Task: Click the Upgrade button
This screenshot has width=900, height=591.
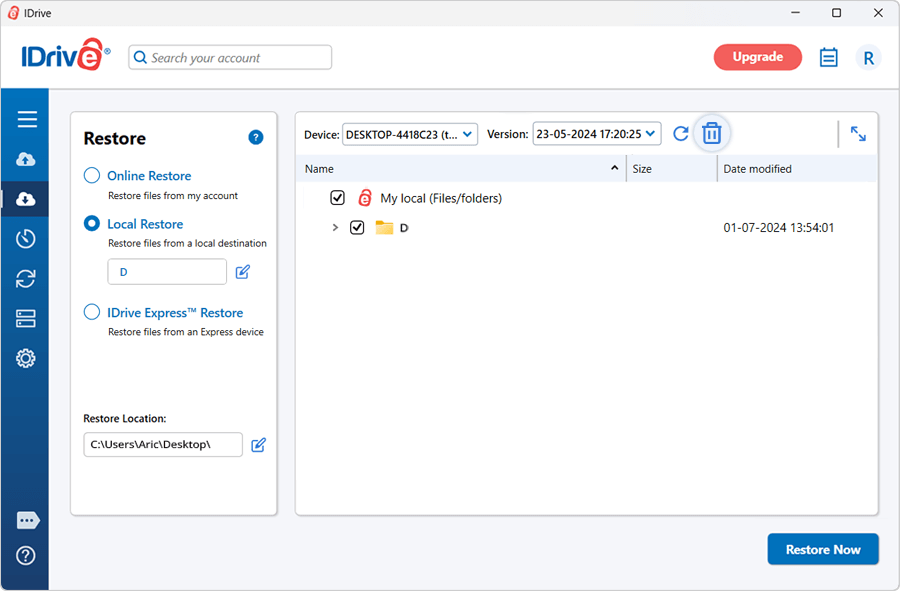Action: click(758, 57)
